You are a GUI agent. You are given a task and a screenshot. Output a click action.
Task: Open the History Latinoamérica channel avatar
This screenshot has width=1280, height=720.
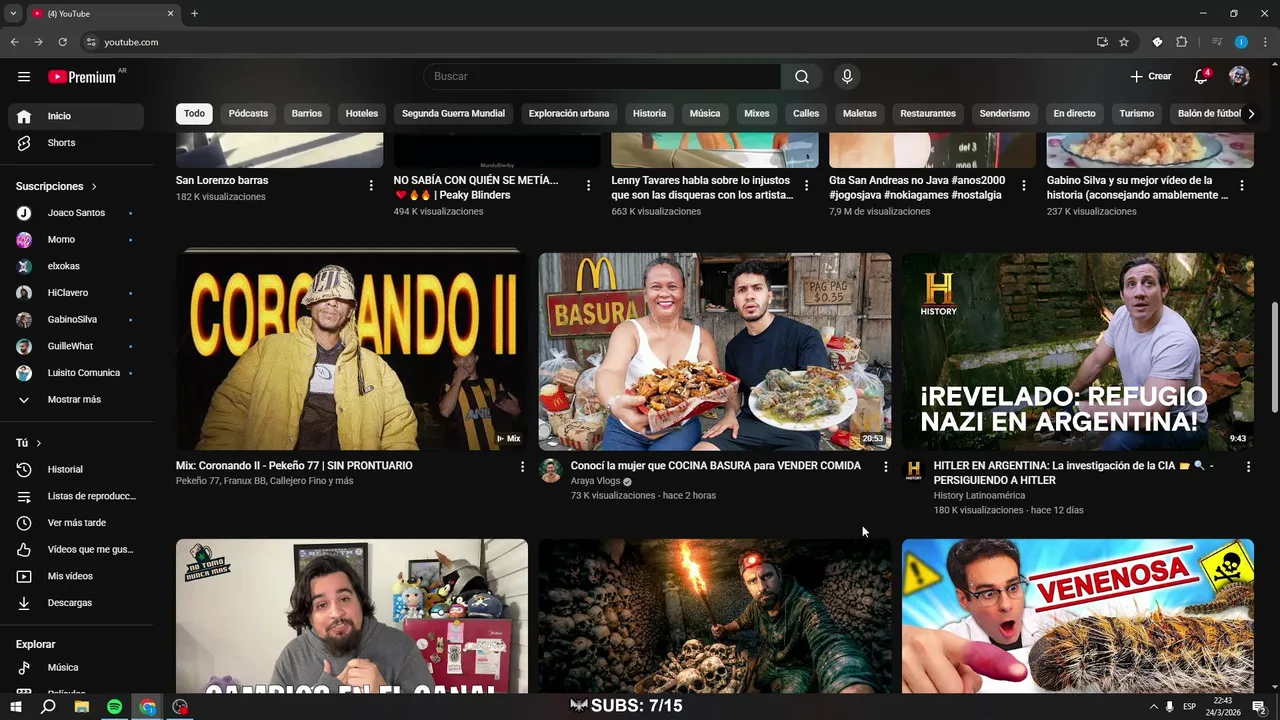click(x=914, y=471)
